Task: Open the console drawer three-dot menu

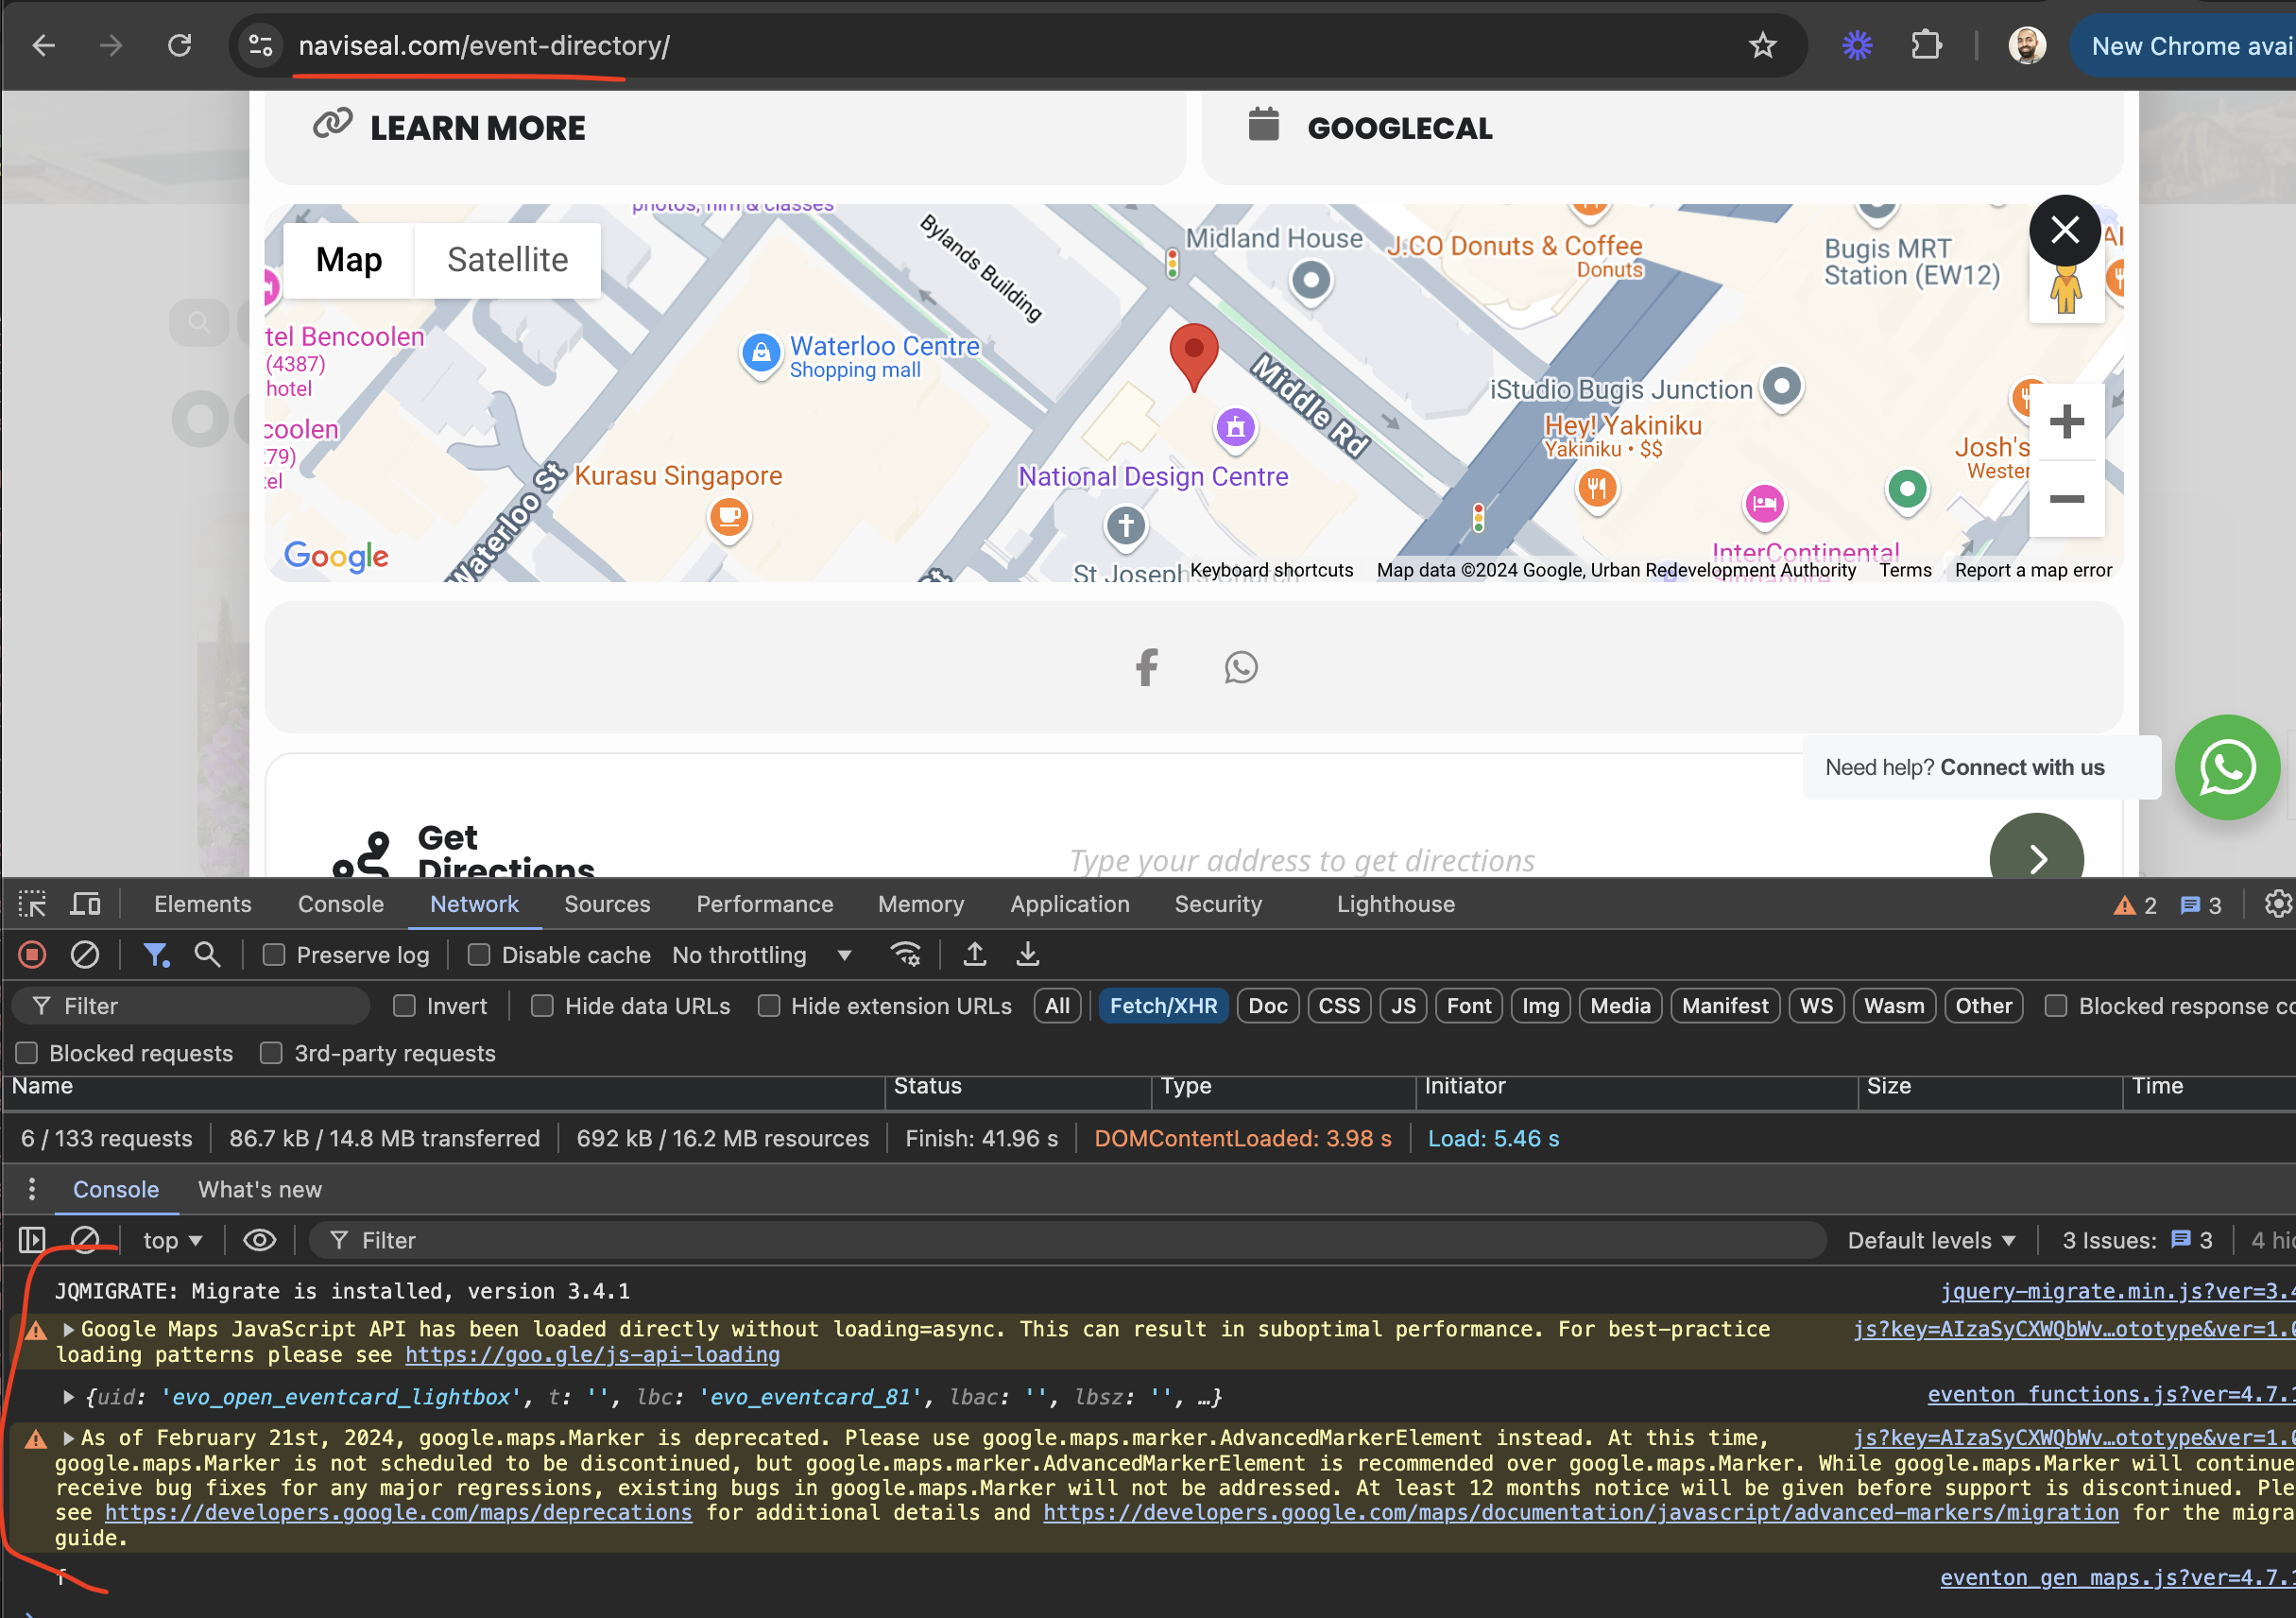Action: click(x=32, y=1190)
